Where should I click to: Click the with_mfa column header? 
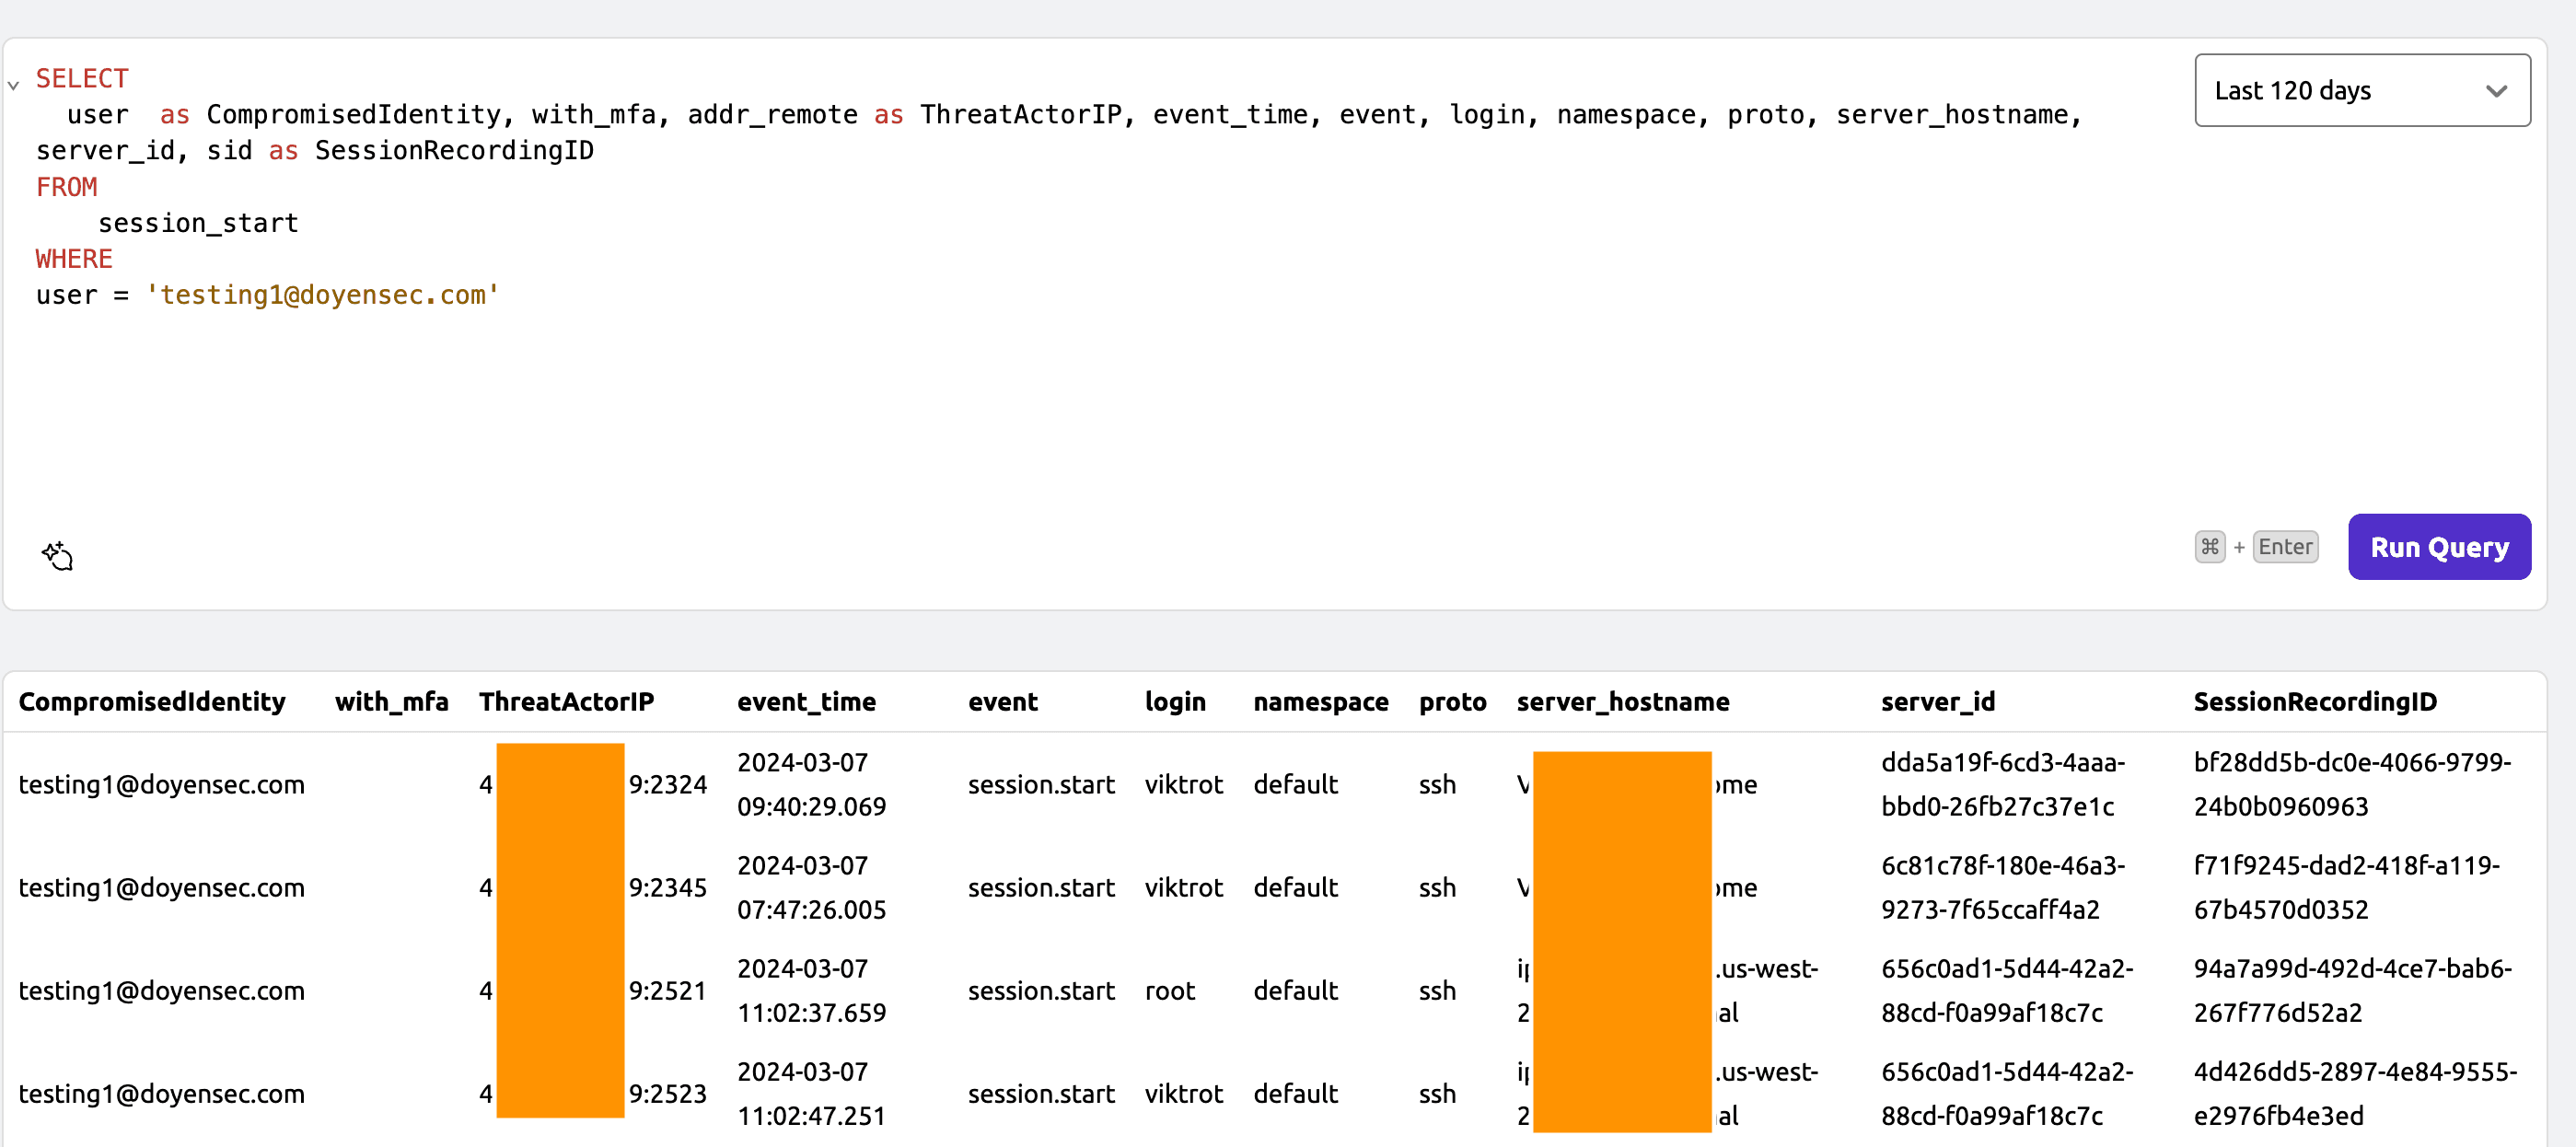pyautogui.click(x=391, y=702)
